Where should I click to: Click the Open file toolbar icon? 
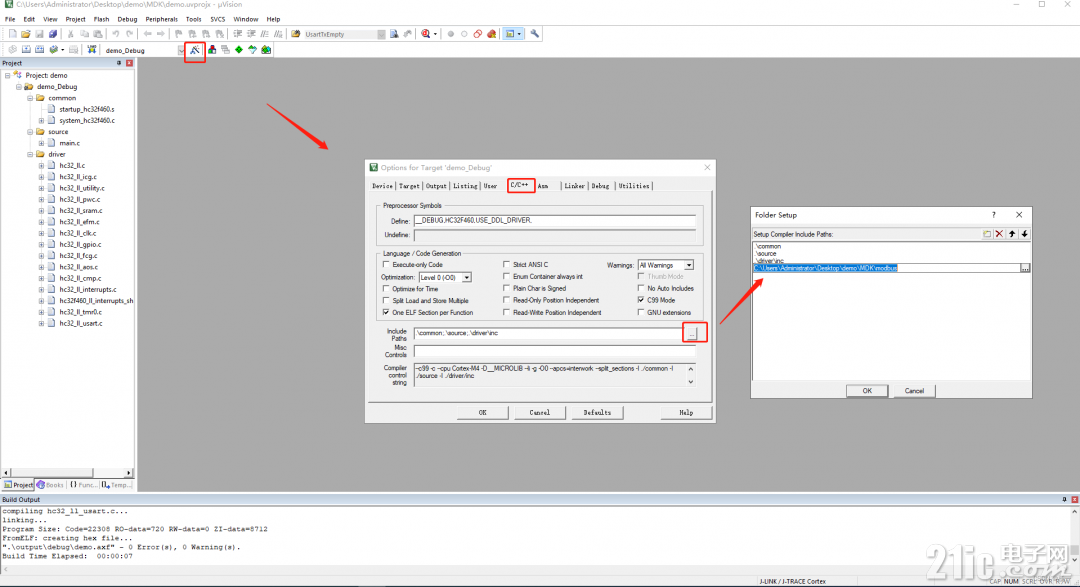click(25, 34)
